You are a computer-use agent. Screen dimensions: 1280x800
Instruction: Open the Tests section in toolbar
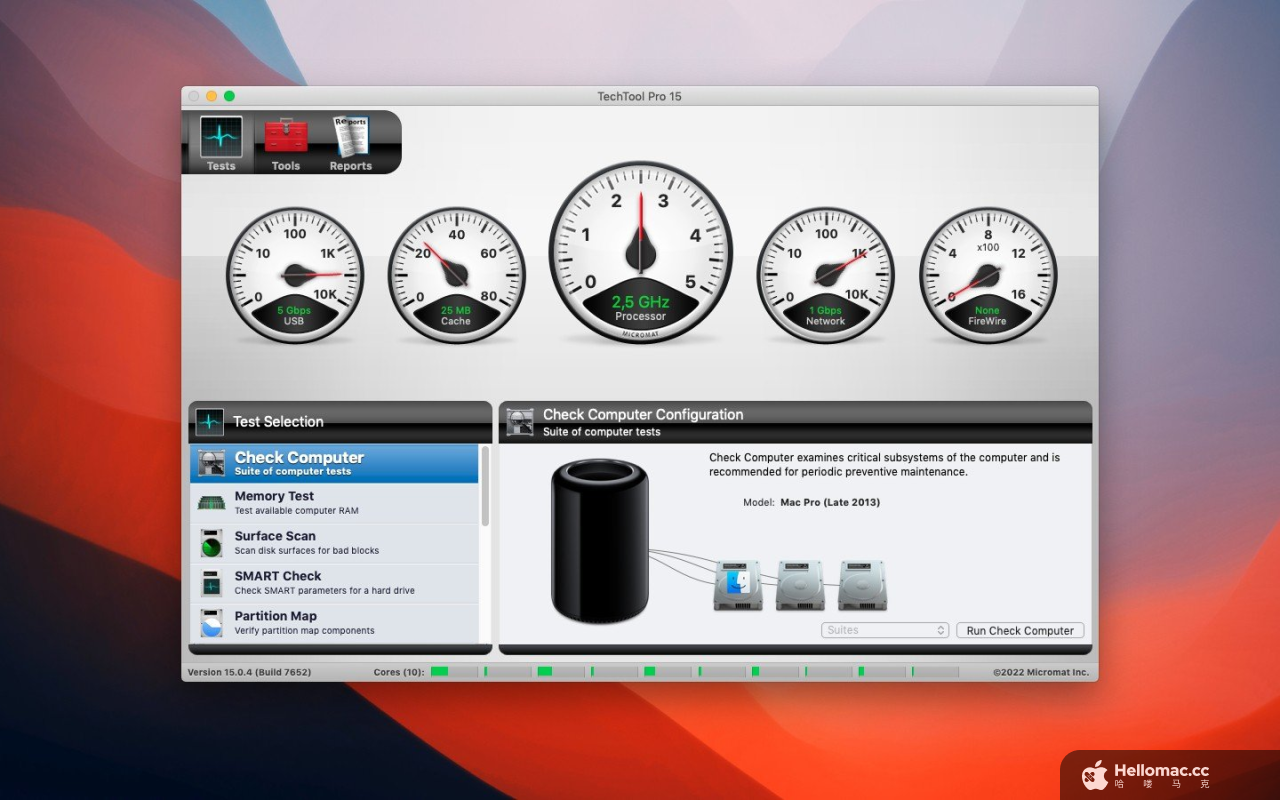pos(221,144)
